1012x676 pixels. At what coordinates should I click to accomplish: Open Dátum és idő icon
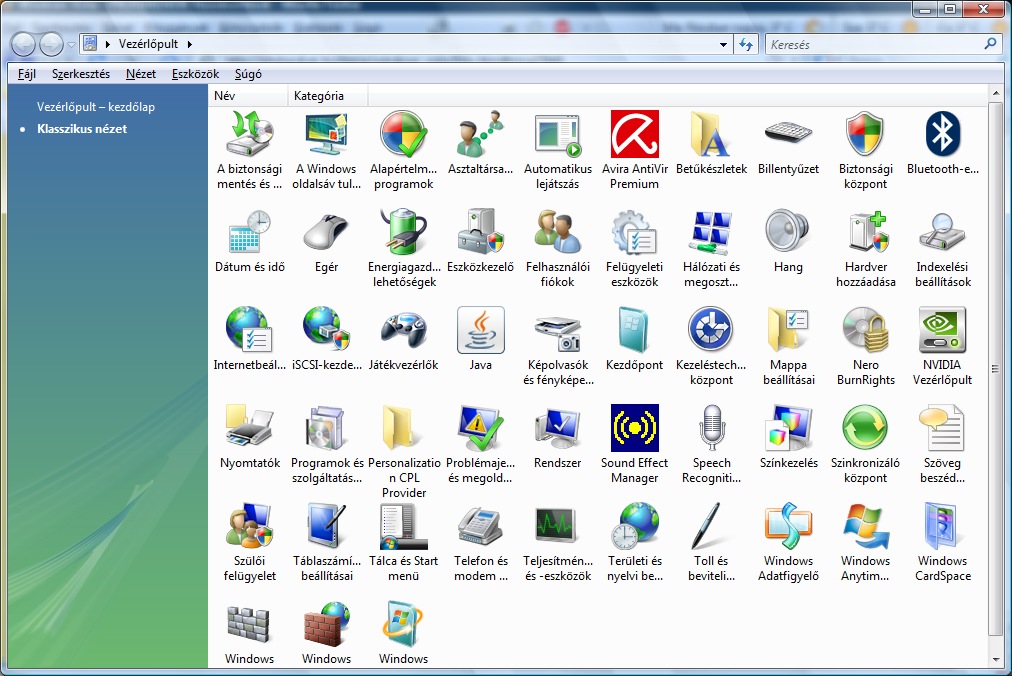pyautogui.click(x=250, y=232)
